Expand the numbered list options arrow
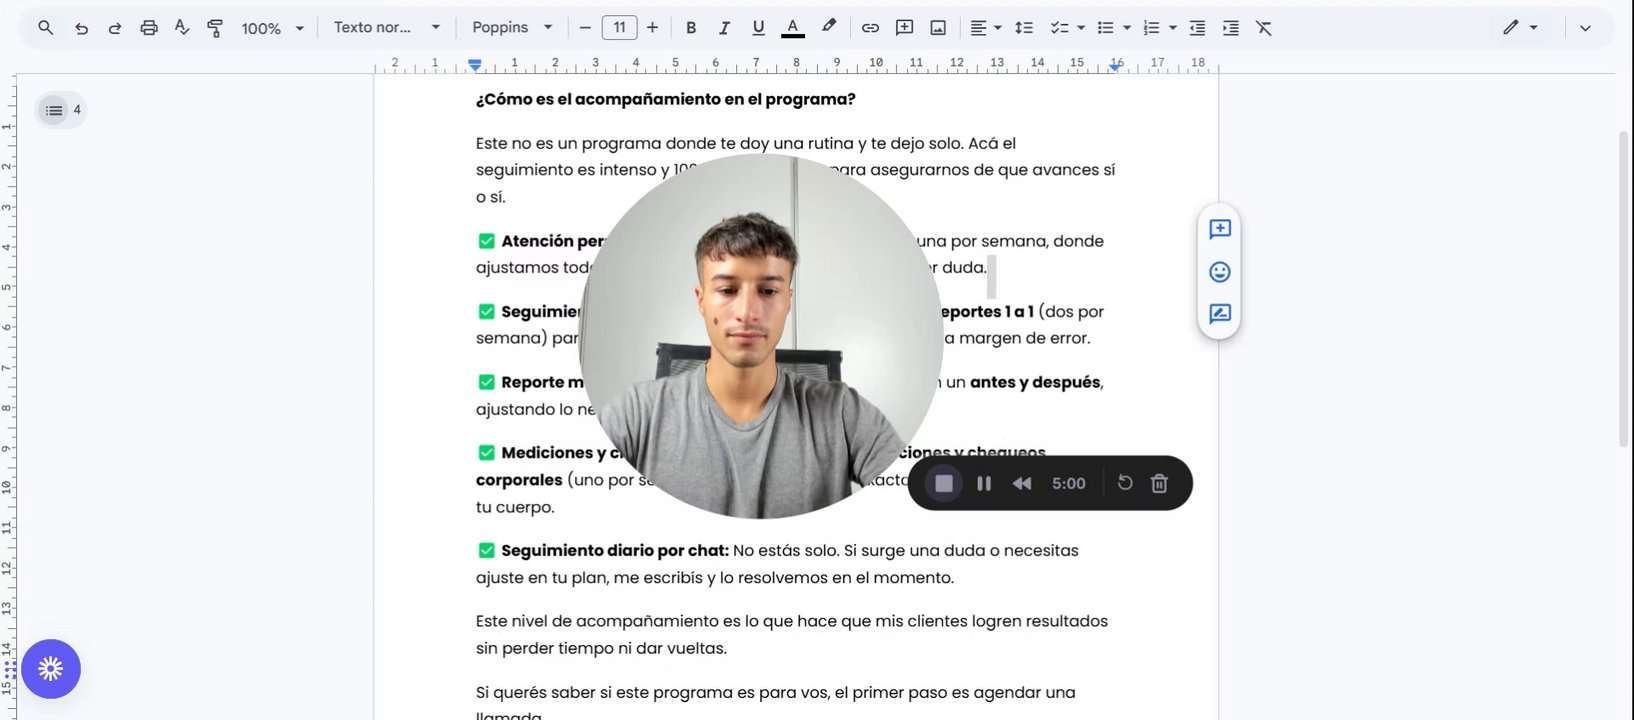Image resolution: width=1634 pixels, height=720 pixels. click(1173, 28)
